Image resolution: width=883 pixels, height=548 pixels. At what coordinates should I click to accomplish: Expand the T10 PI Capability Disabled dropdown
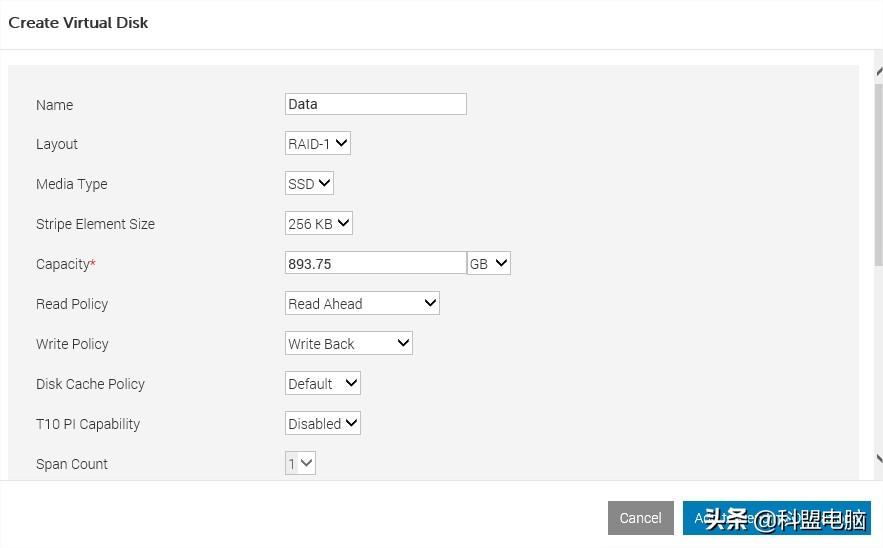pyautogui.click(x=323, y=424)
